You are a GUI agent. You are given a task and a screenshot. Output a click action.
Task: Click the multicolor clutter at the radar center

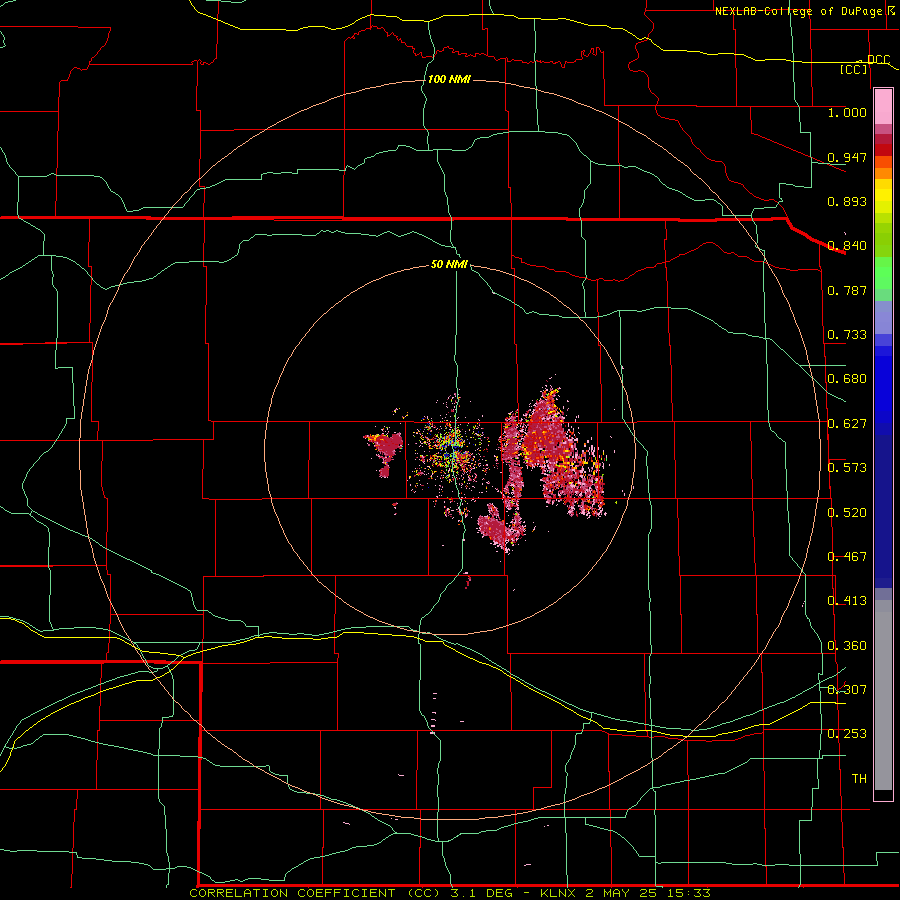451,451
